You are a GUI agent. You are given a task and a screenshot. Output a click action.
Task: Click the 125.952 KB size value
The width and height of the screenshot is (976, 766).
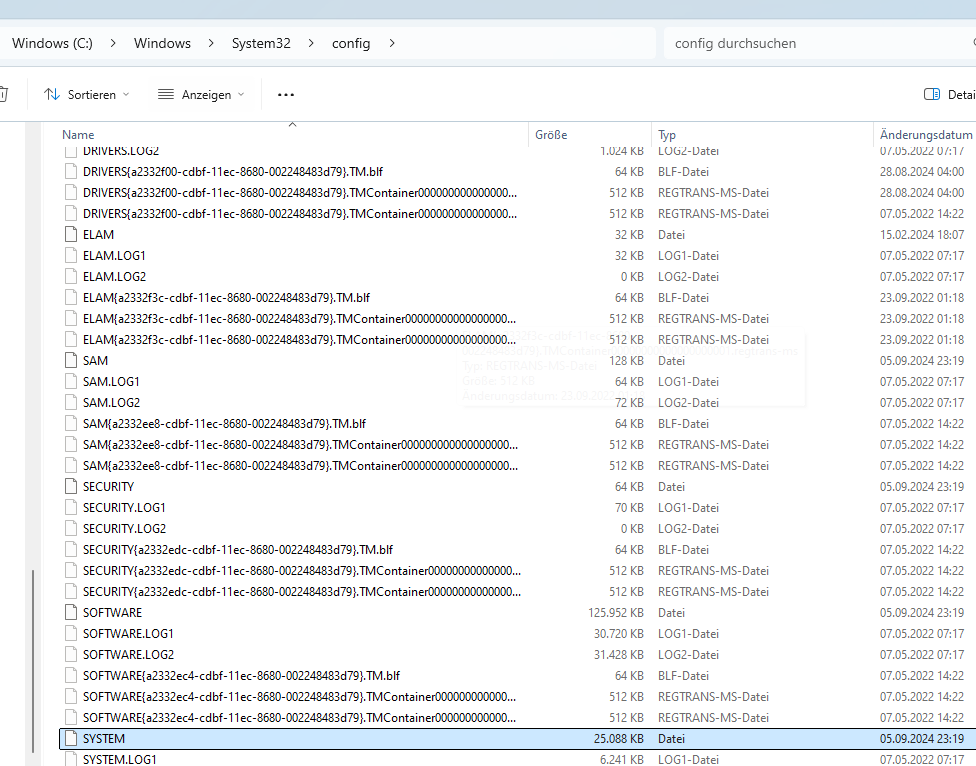616,612
